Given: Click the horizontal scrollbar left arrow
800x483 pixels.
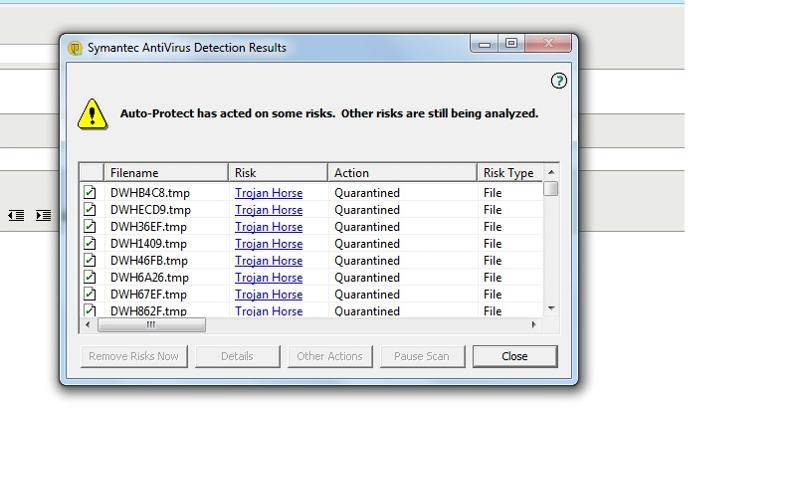Looking at the screenshot, I should tap(88, 324).
